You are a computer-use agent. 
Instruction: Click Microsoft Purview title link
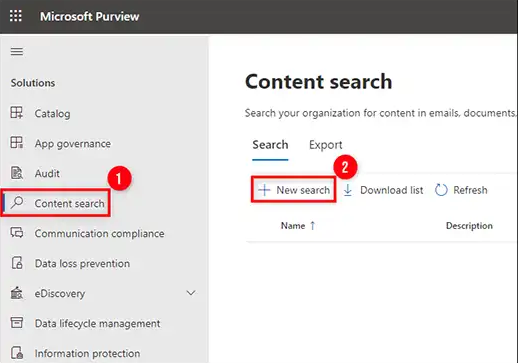pyautogui.click(x=89, y=16)
